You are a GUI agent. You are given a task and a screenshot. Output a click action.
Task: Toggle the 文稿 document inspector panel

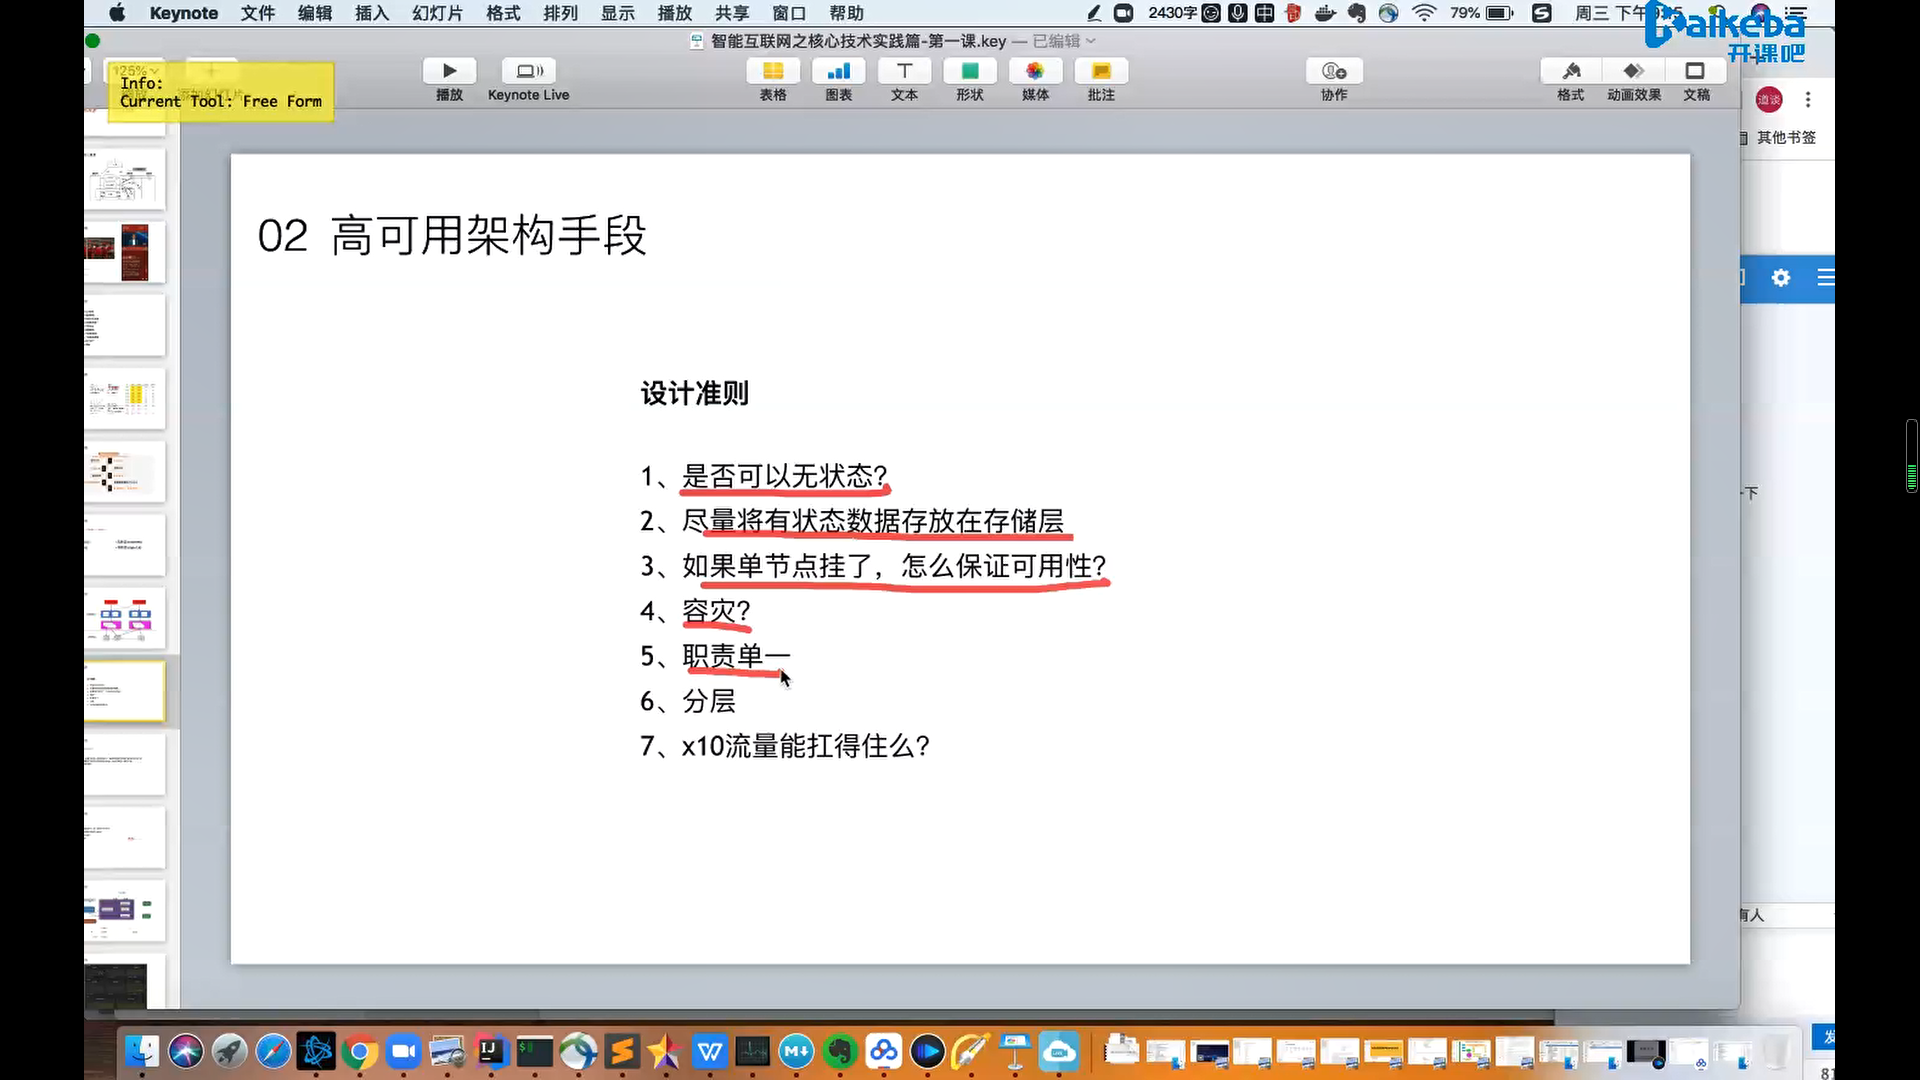1696,71
